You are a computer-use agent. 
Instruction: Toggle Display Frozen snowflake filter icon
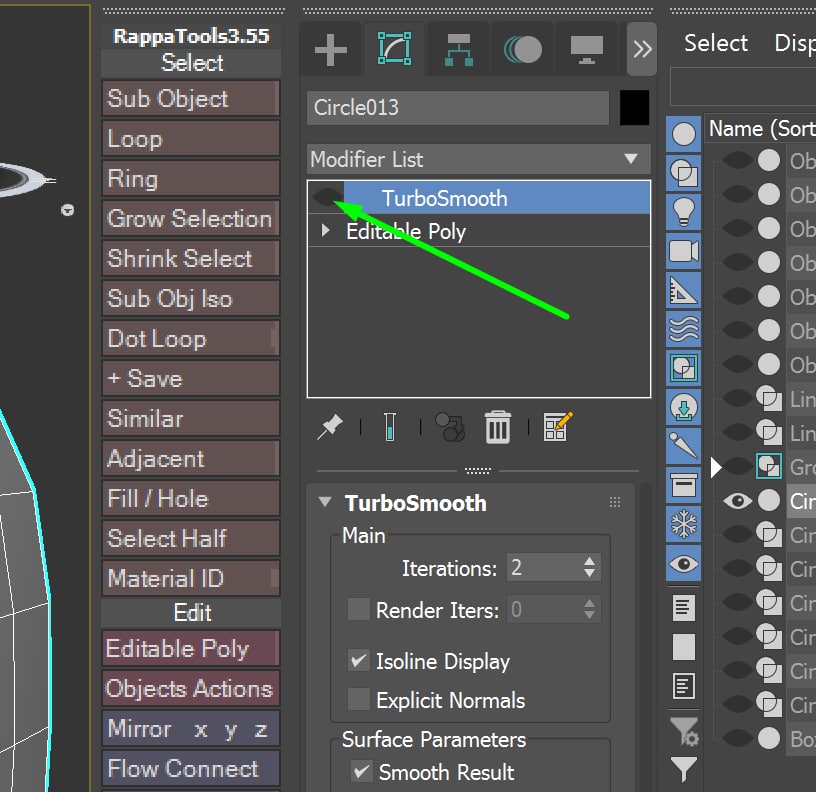(x=684, y=525)
